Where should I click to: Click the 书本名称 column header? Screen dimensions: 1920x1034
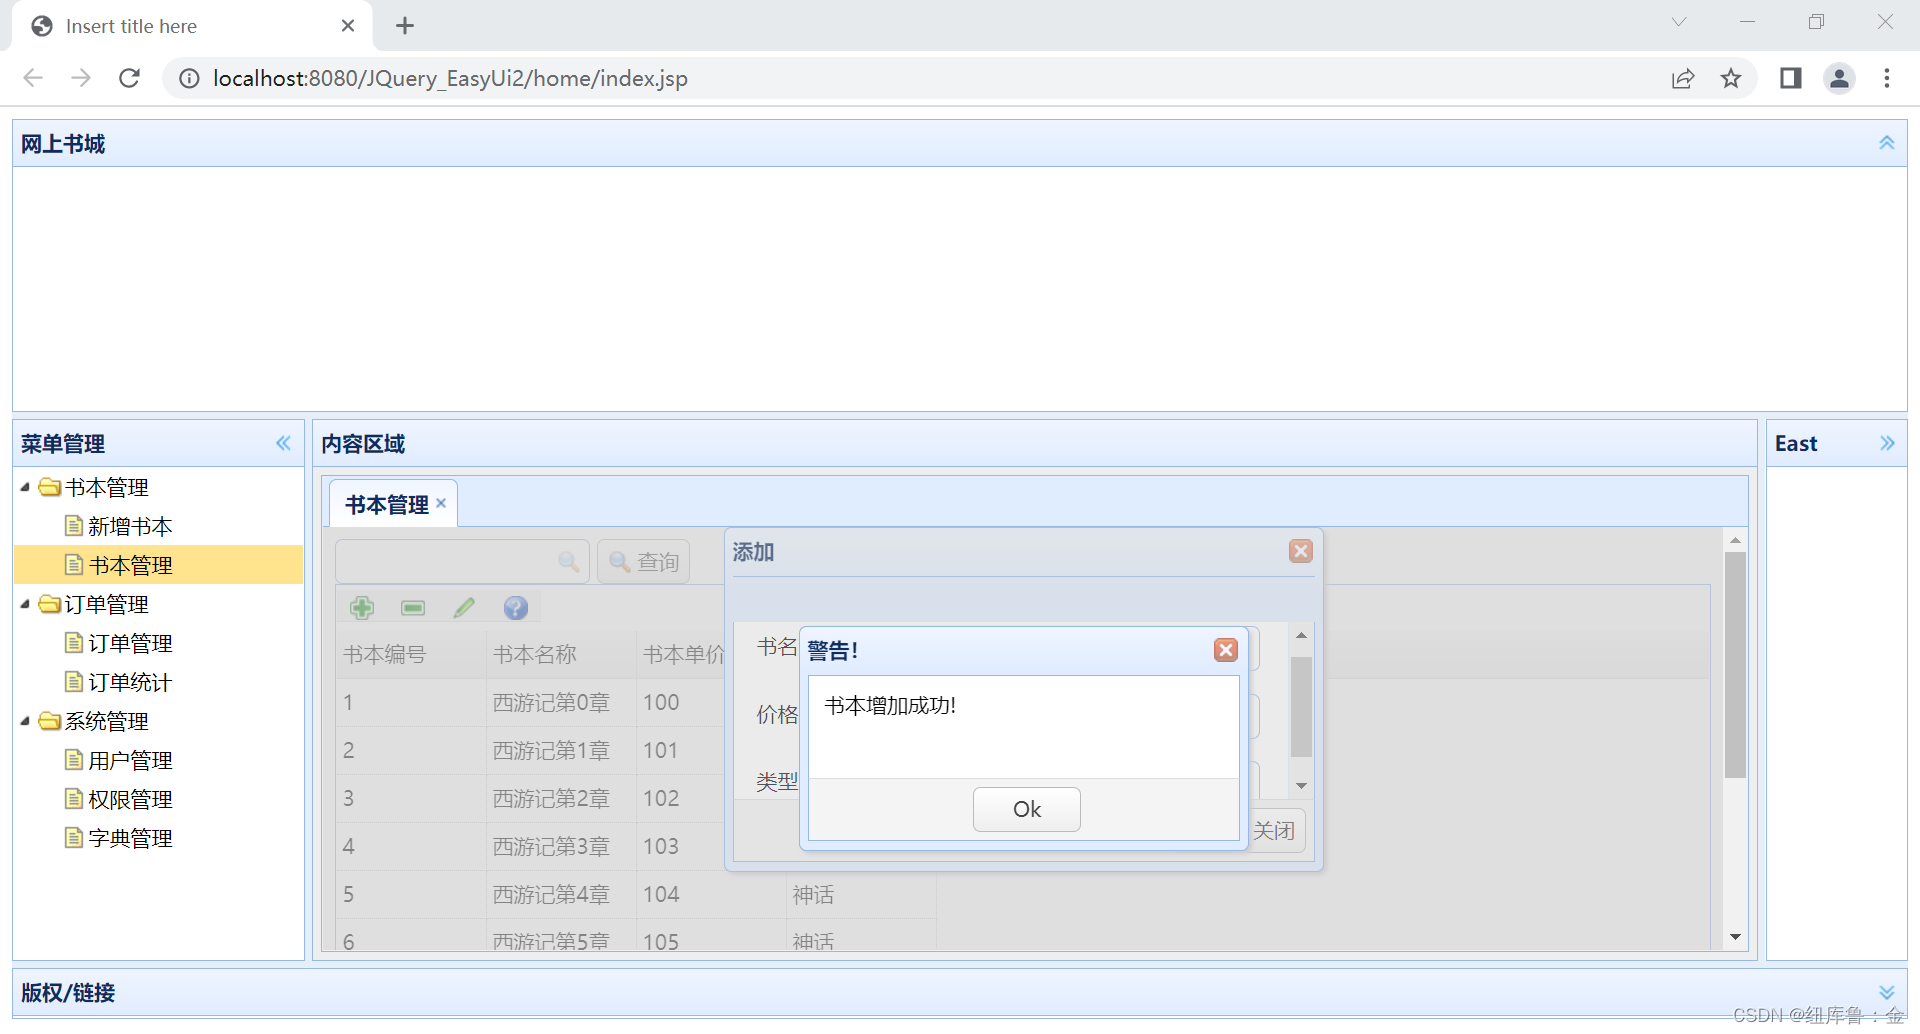[x=561, y=654]
